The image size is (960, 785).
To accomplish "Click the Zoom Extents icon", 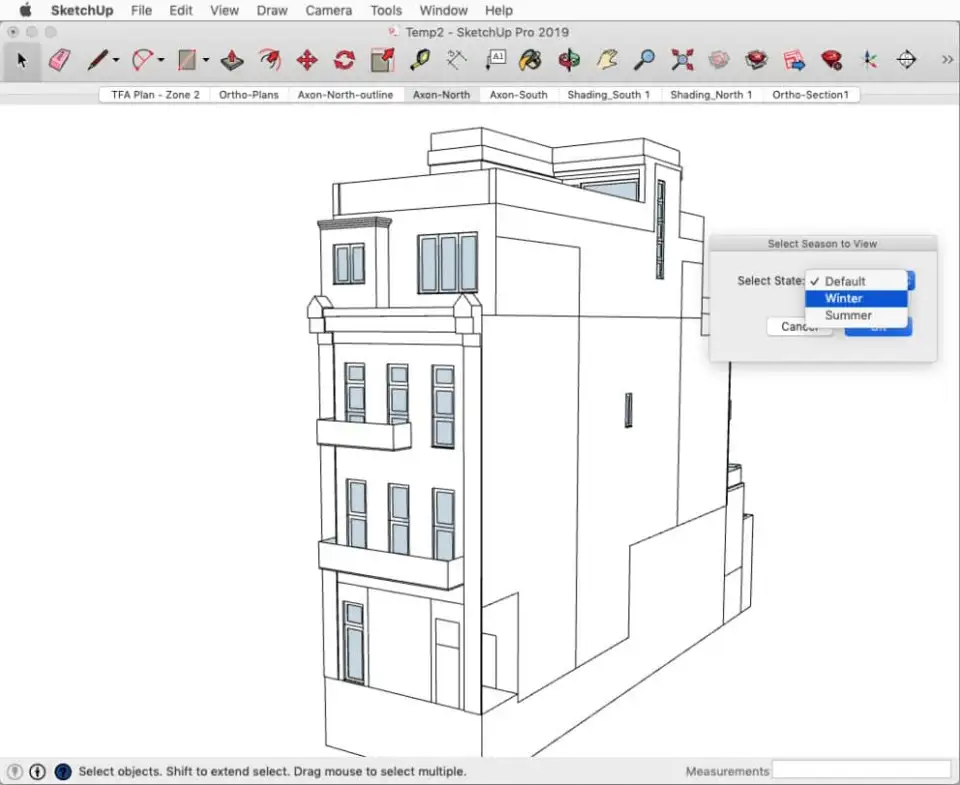I will pyautogui.click(x=682, y=60).
